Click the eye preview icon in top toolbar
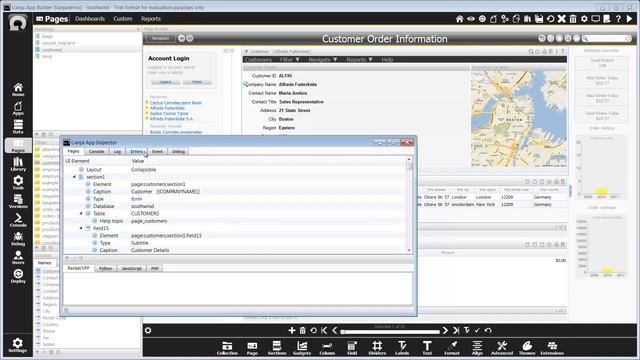This screenshot has width=640, height=360. [471, 19]
